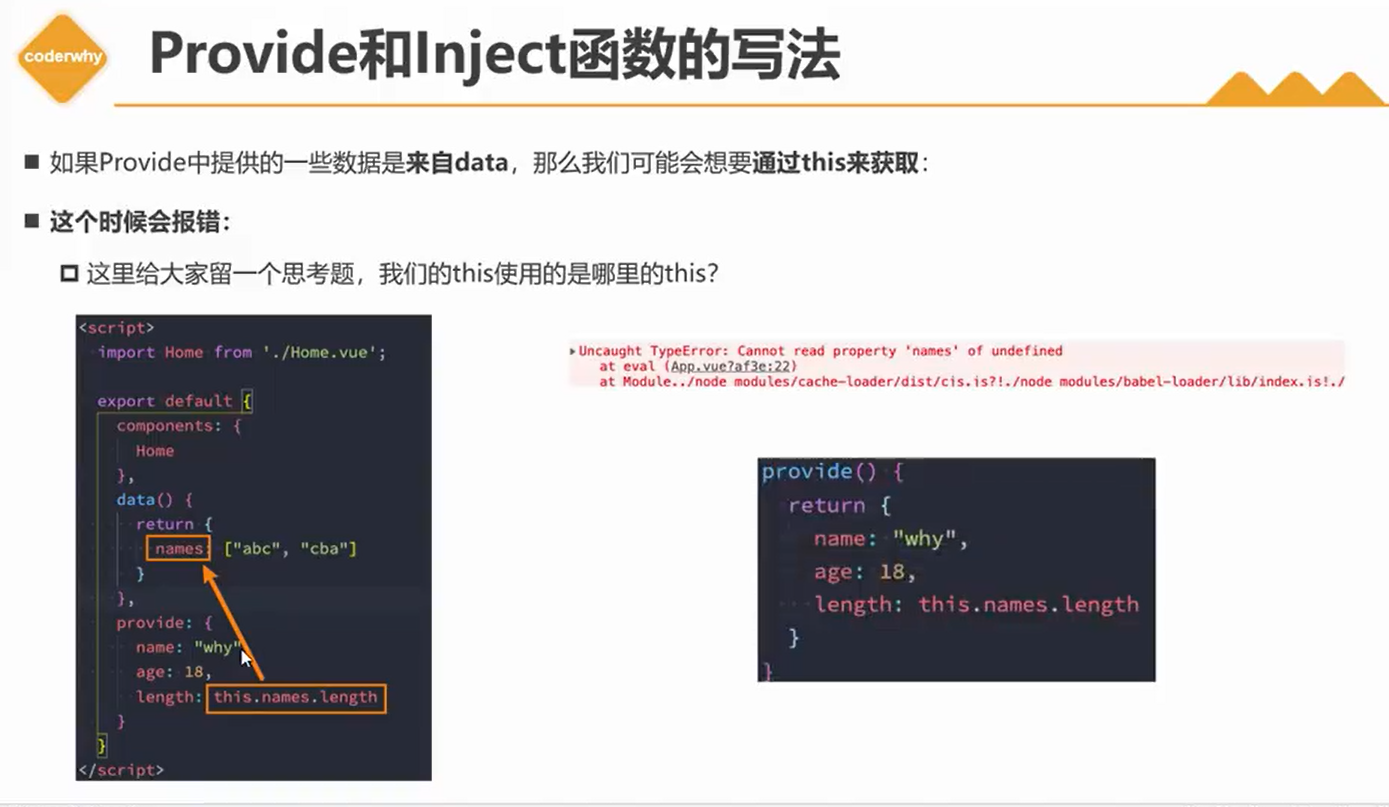Select 'length: this.names.length' in the provide() snippet
The width and height of the screenshot is (1389, 807).
(x=977, y=604)
